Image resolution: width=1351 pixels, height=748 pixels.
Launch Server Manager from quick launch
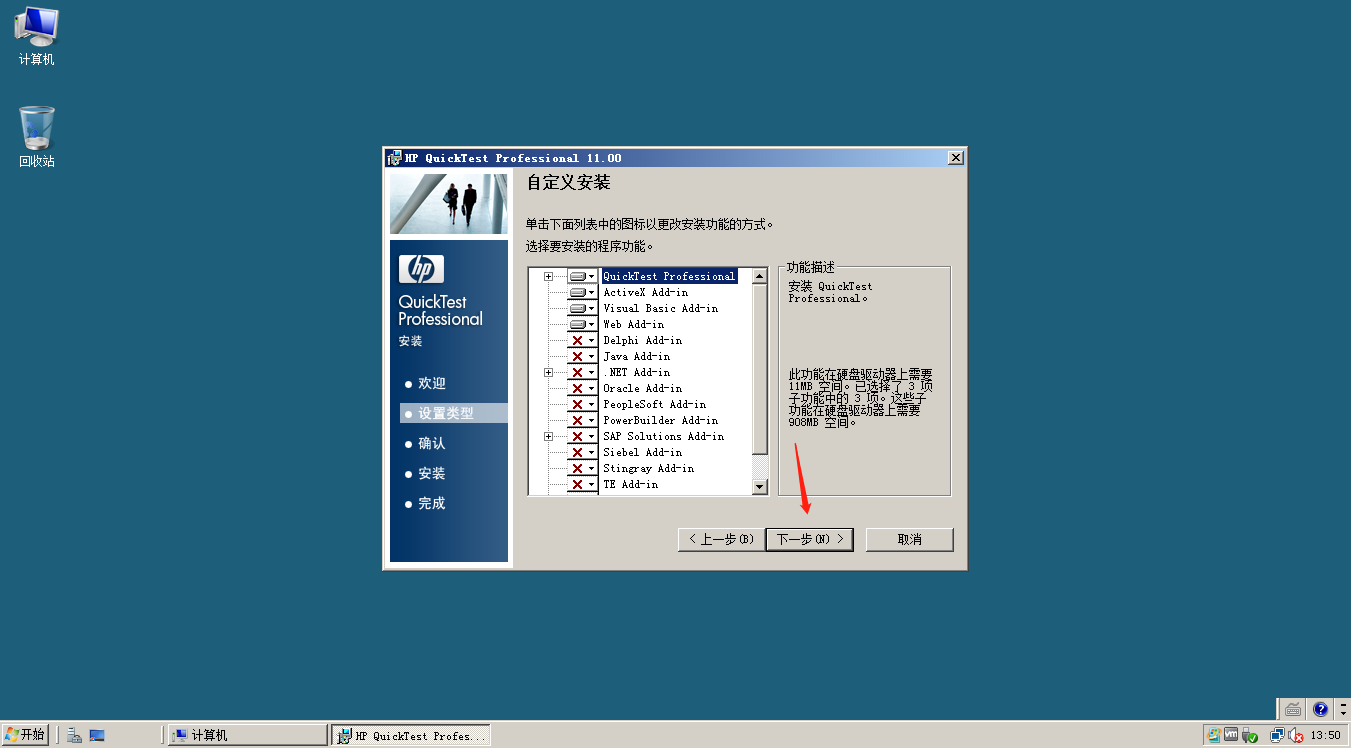pos(74,735)
